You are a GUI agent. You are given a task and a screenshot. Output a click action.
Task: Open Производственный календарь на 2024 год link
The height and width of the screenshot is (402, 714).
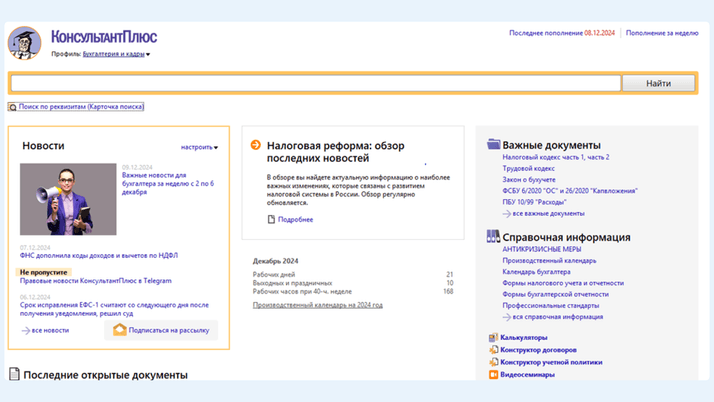click(317, 305)
